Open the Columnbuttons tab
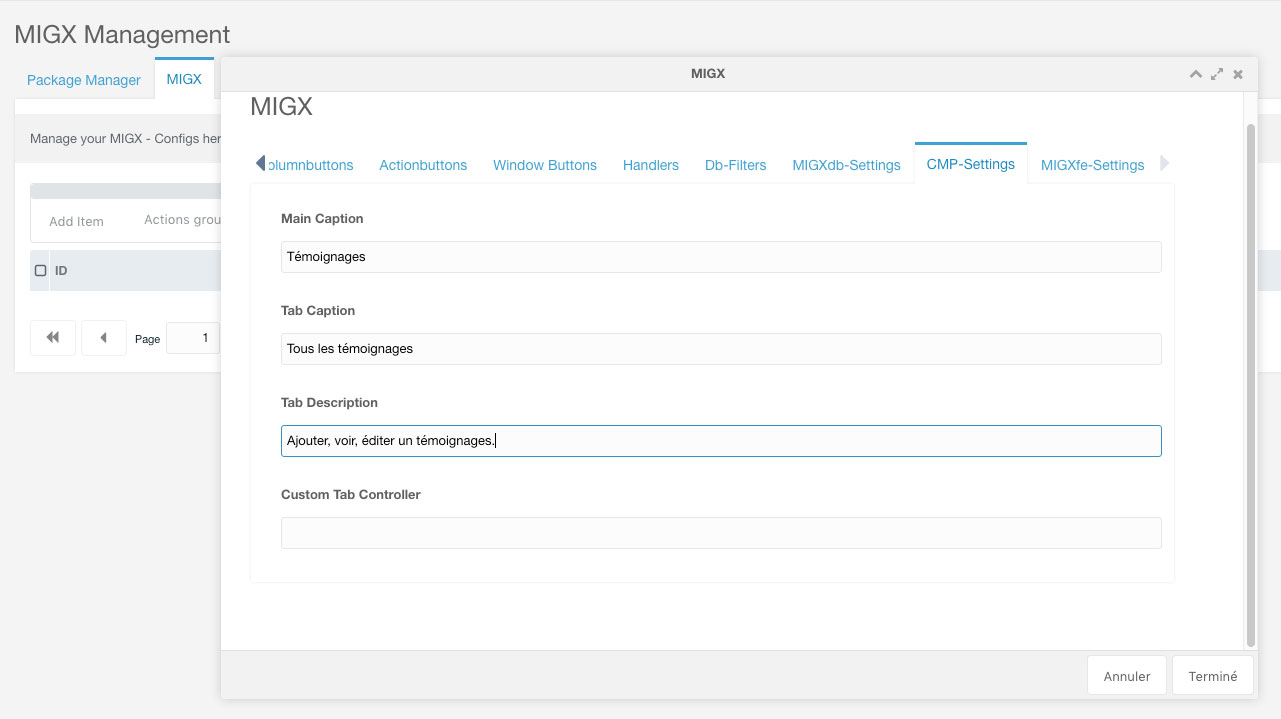Image resolution: width=1281 pixels, height=719 pixels. (x=311, y=165)
